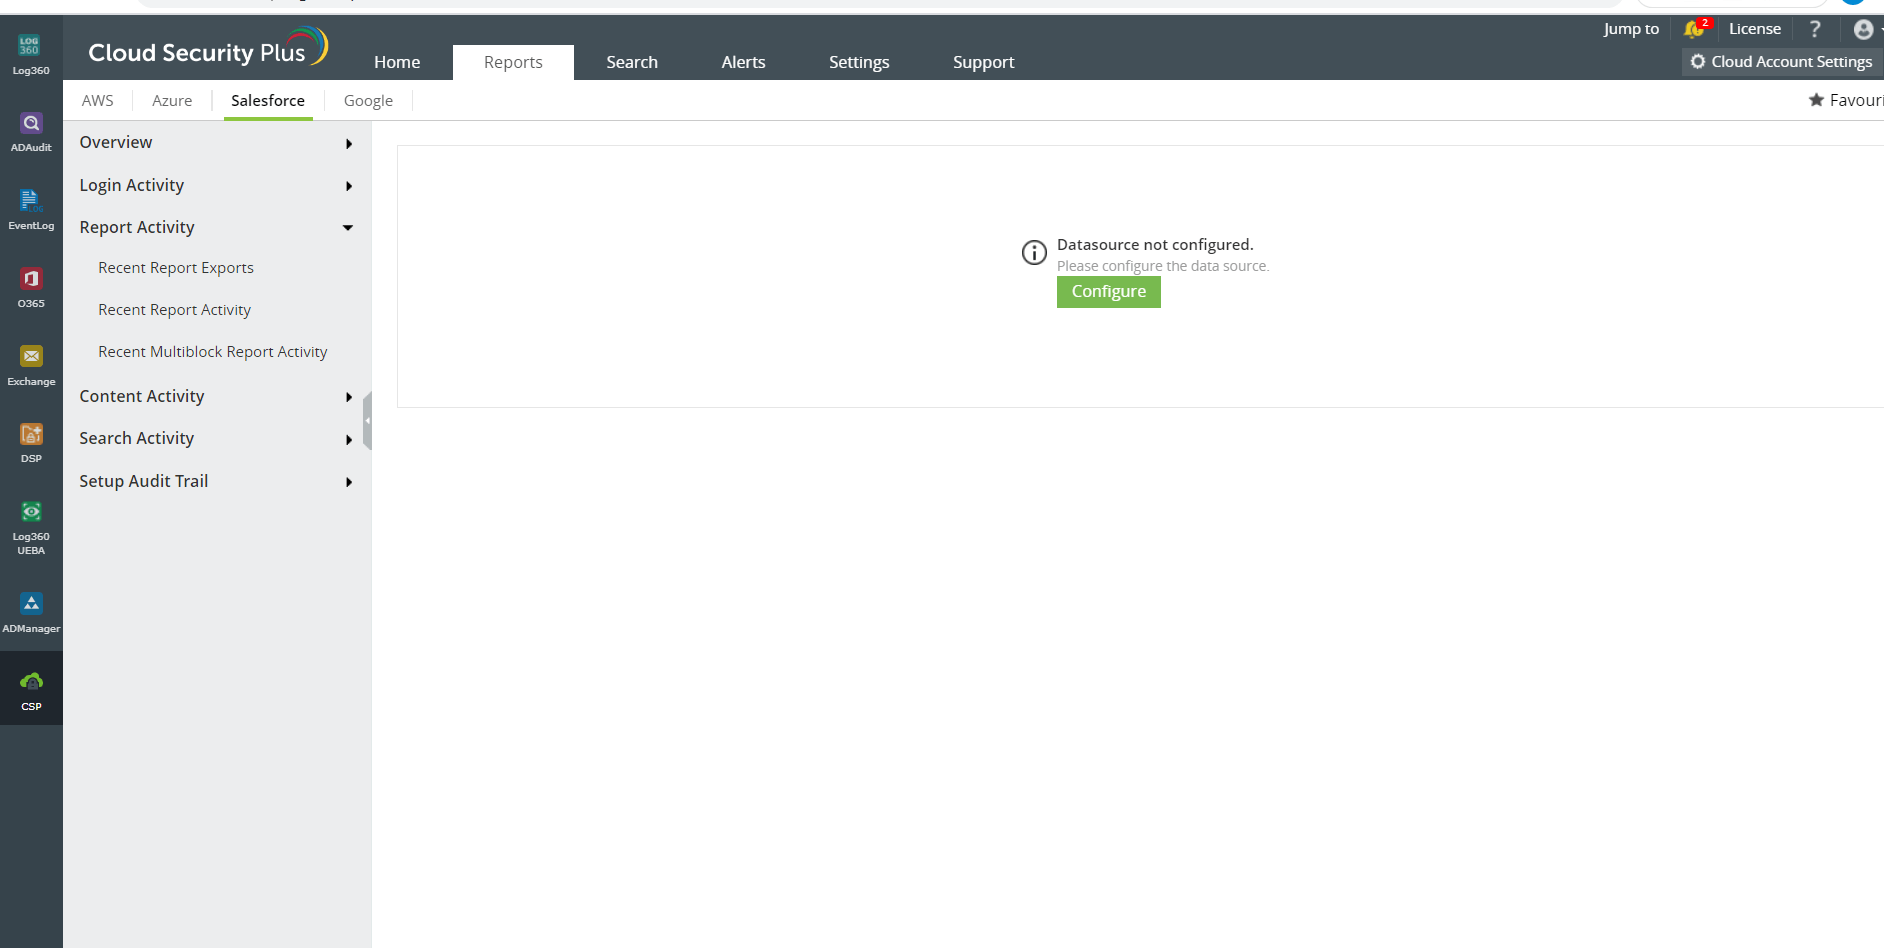This screenshot has height=948, width=1884.
Task: Select the Reports tab
Action: [513, 62]
